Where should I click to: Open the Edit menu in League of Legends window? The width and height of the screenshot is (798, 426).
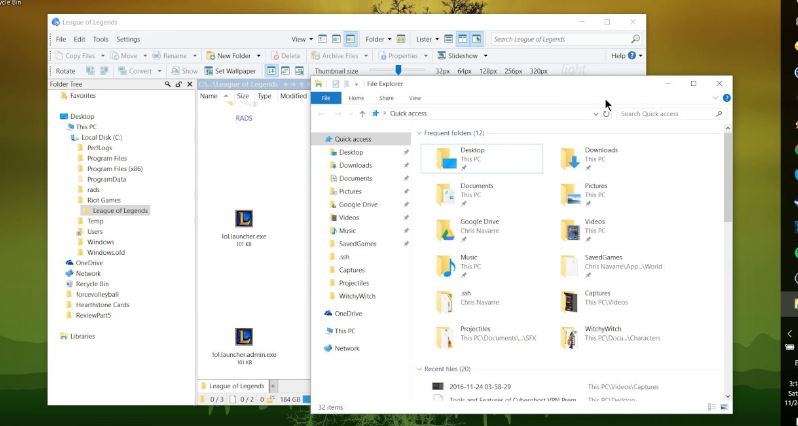pos(79,39)
